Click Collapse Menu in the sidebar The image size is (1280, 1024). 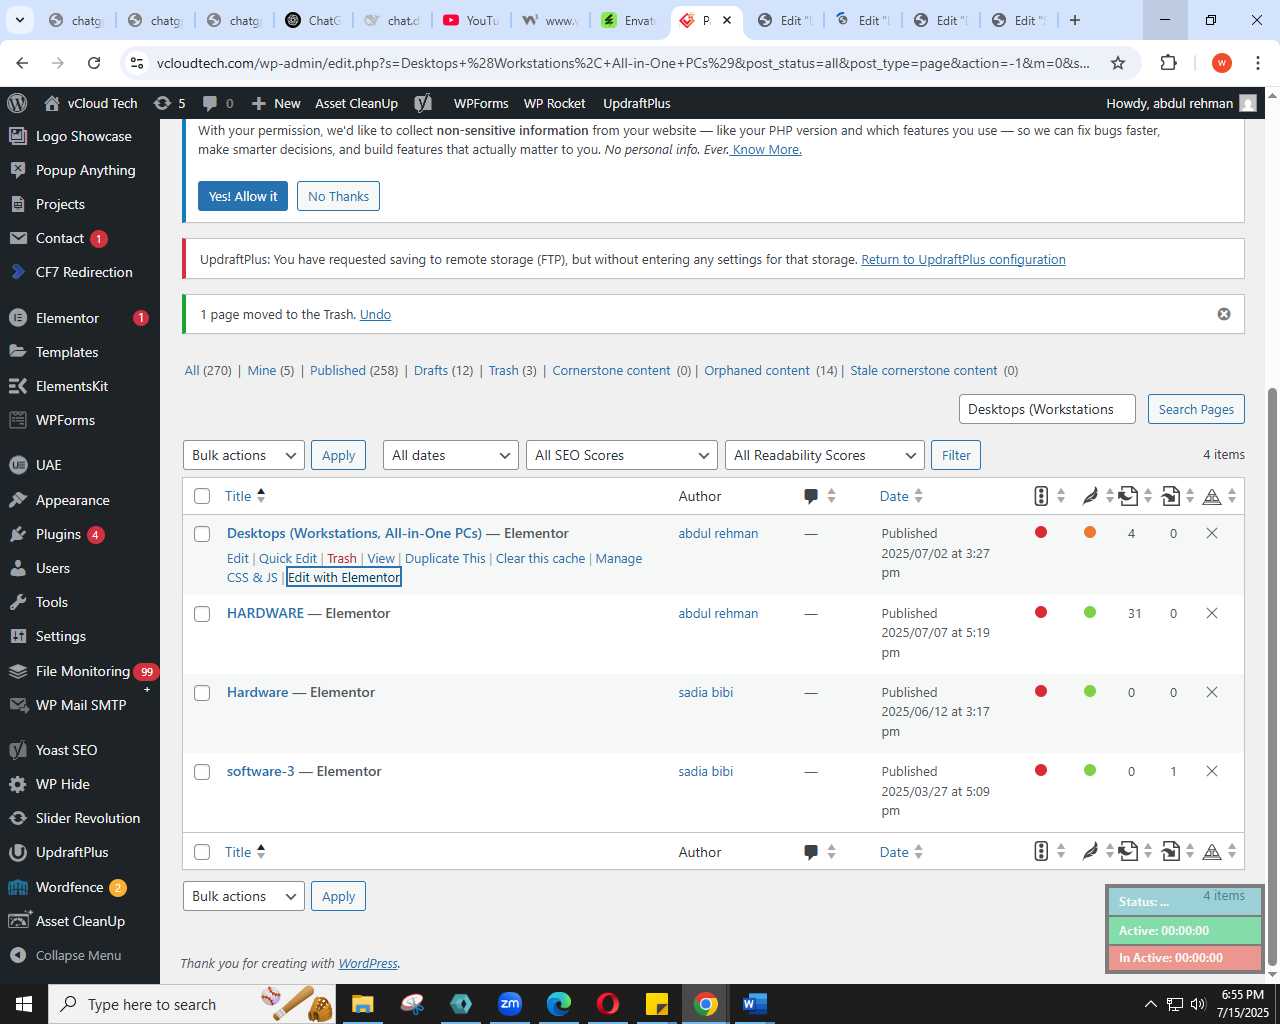(x=78, y=955)
